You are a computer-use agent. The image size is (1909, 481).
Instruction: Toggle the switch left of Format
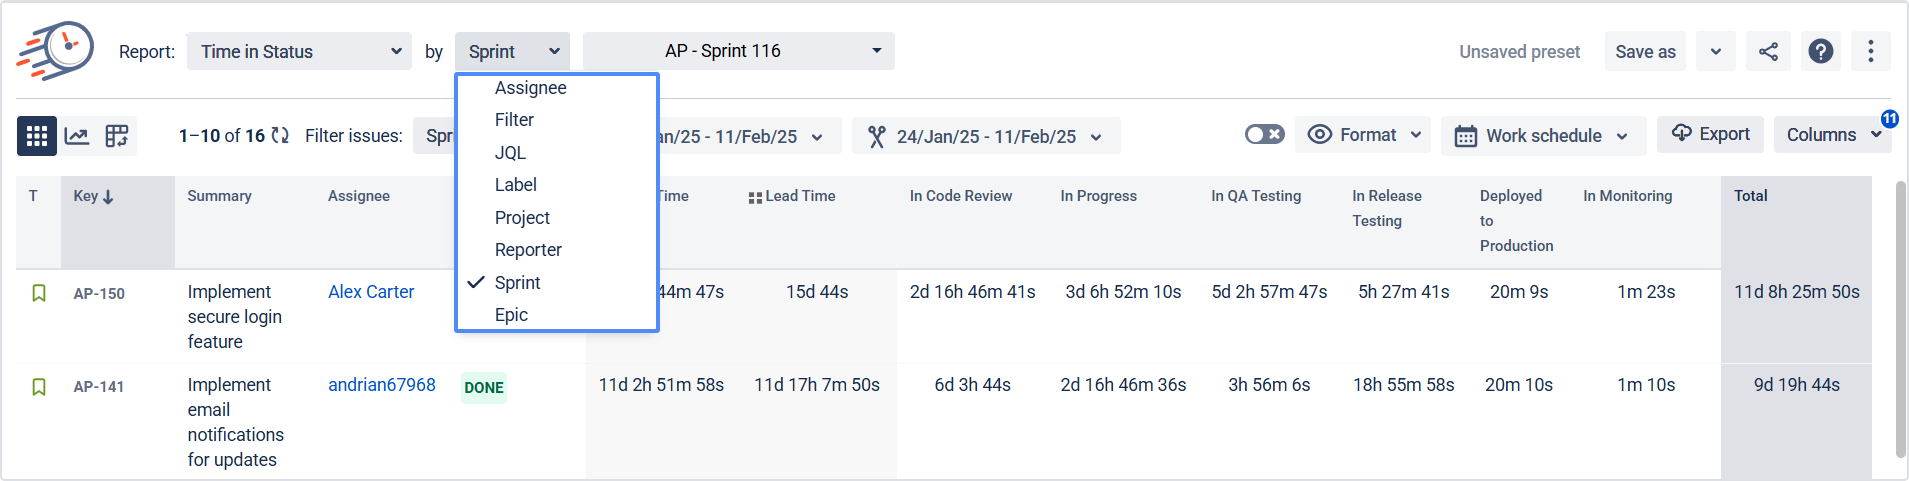[1264, 134]
